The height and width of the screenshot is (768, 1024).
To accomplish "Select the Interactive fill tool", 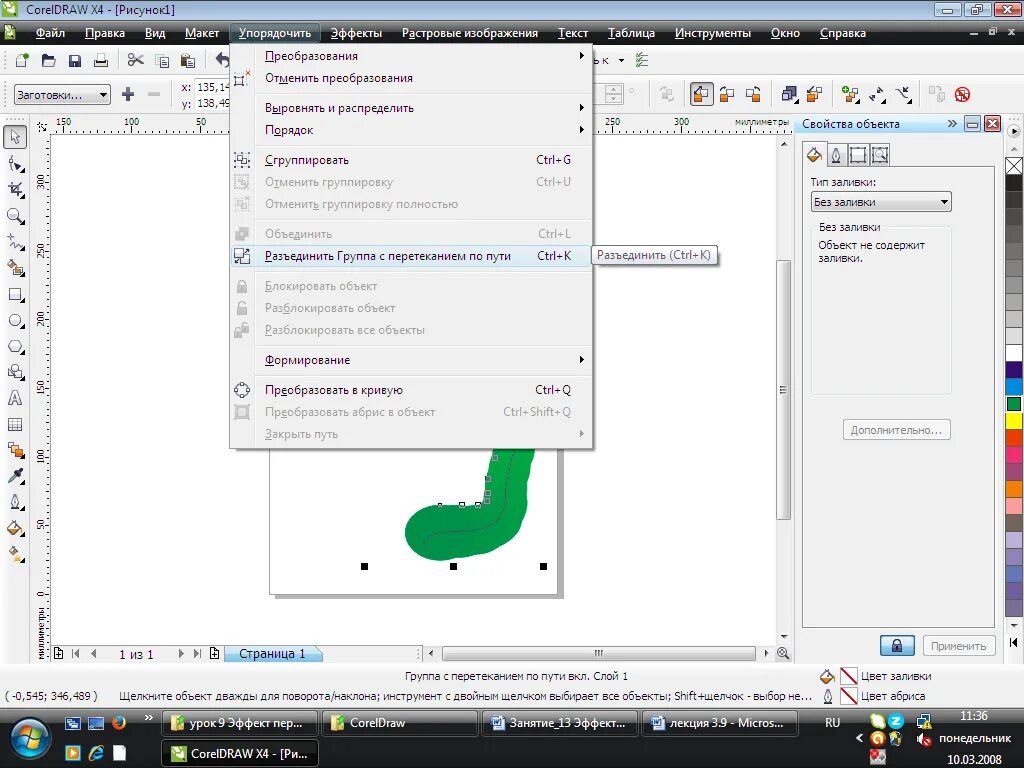I will (x=15, y=554).
